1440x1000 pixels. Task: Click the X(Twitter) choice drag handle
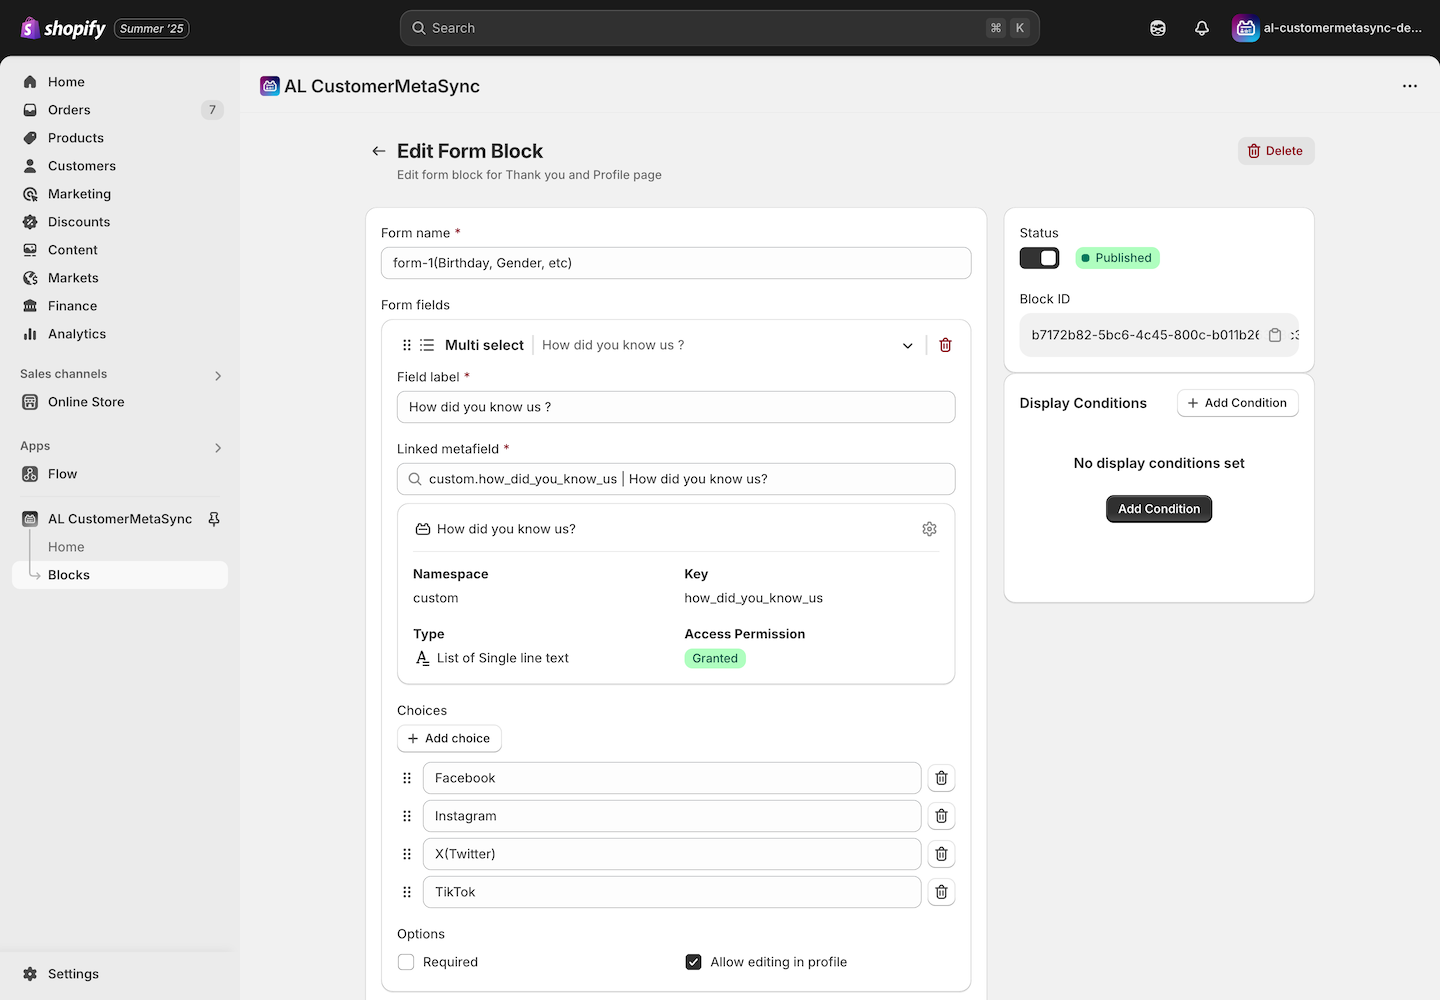407,854
